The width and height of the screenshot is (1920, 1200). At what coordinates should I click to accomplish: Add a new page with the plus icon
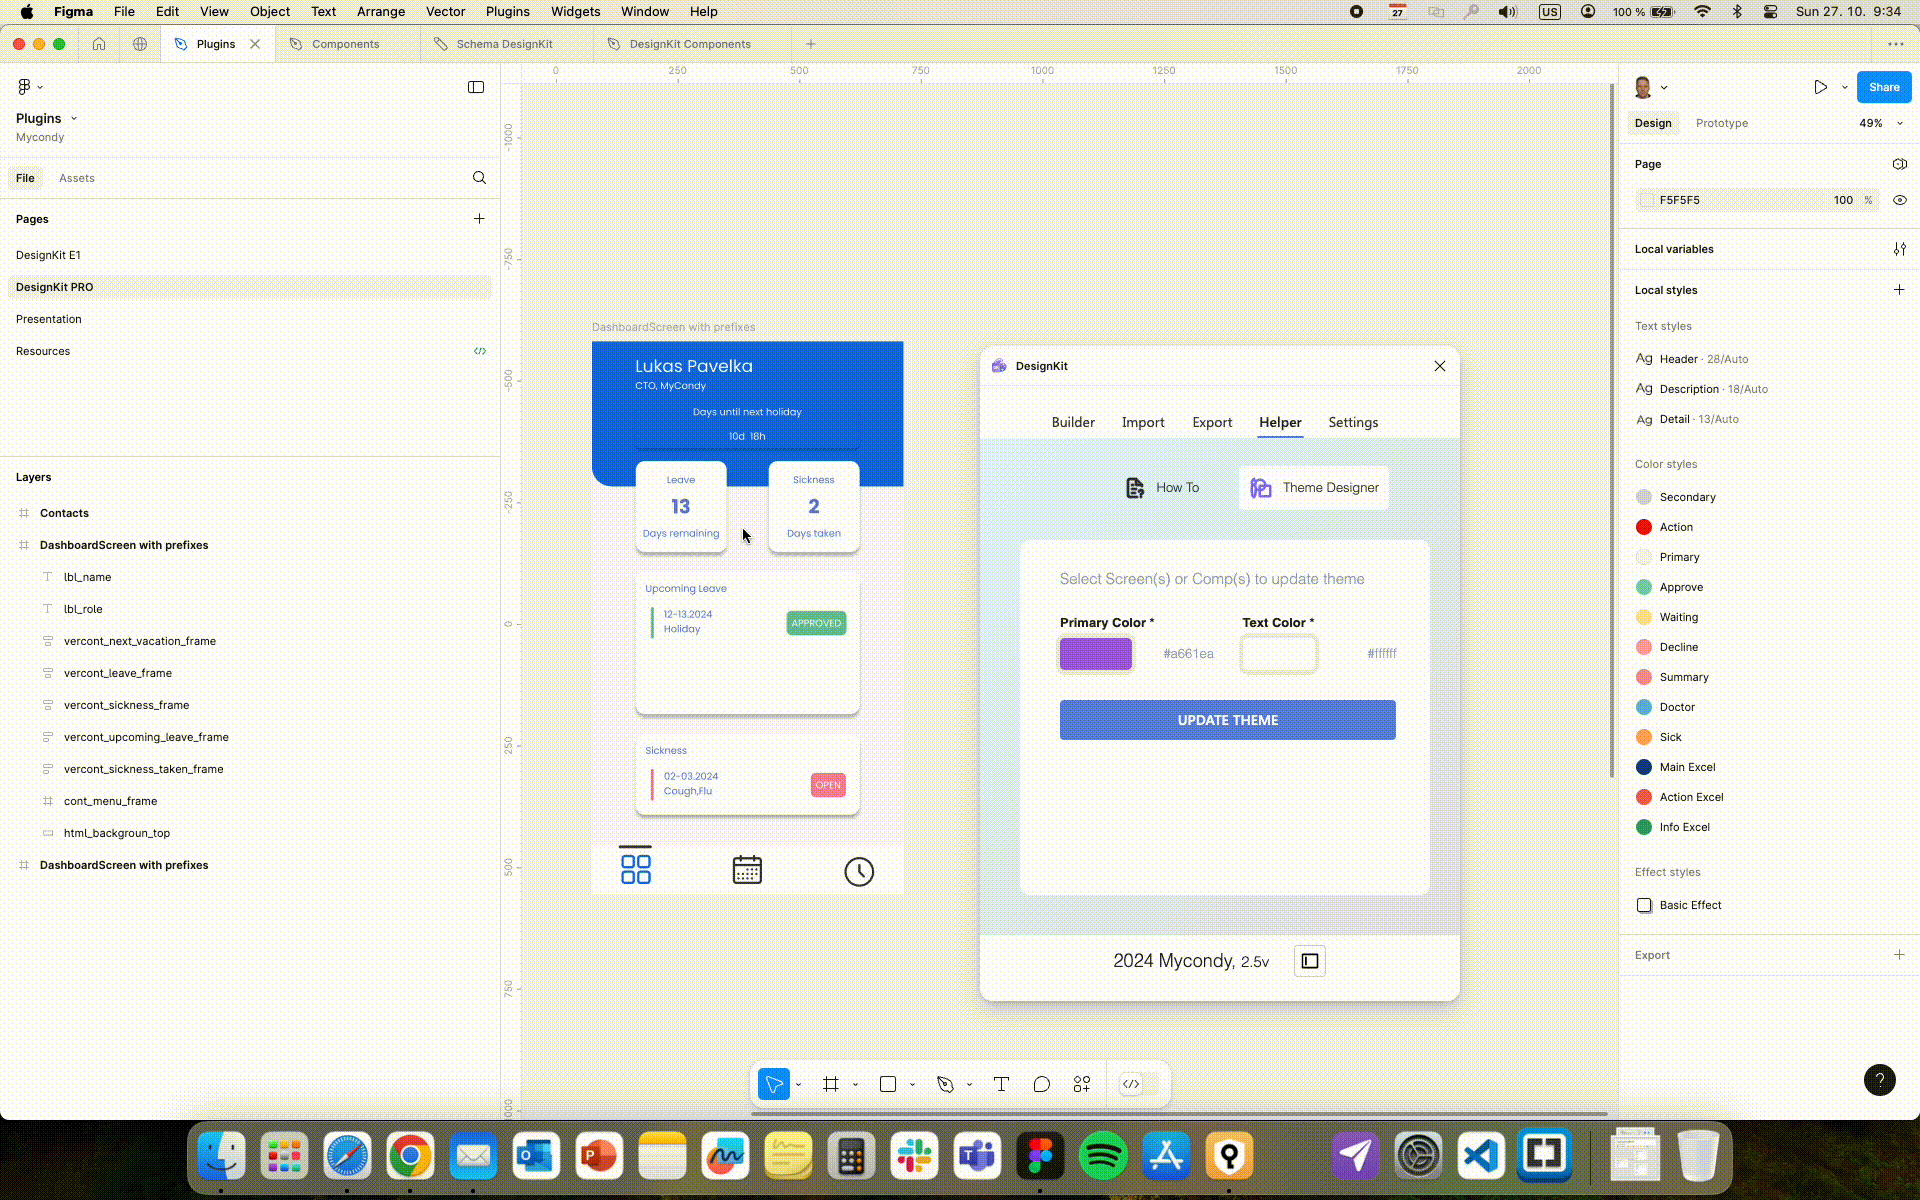[x=479, y=219]
